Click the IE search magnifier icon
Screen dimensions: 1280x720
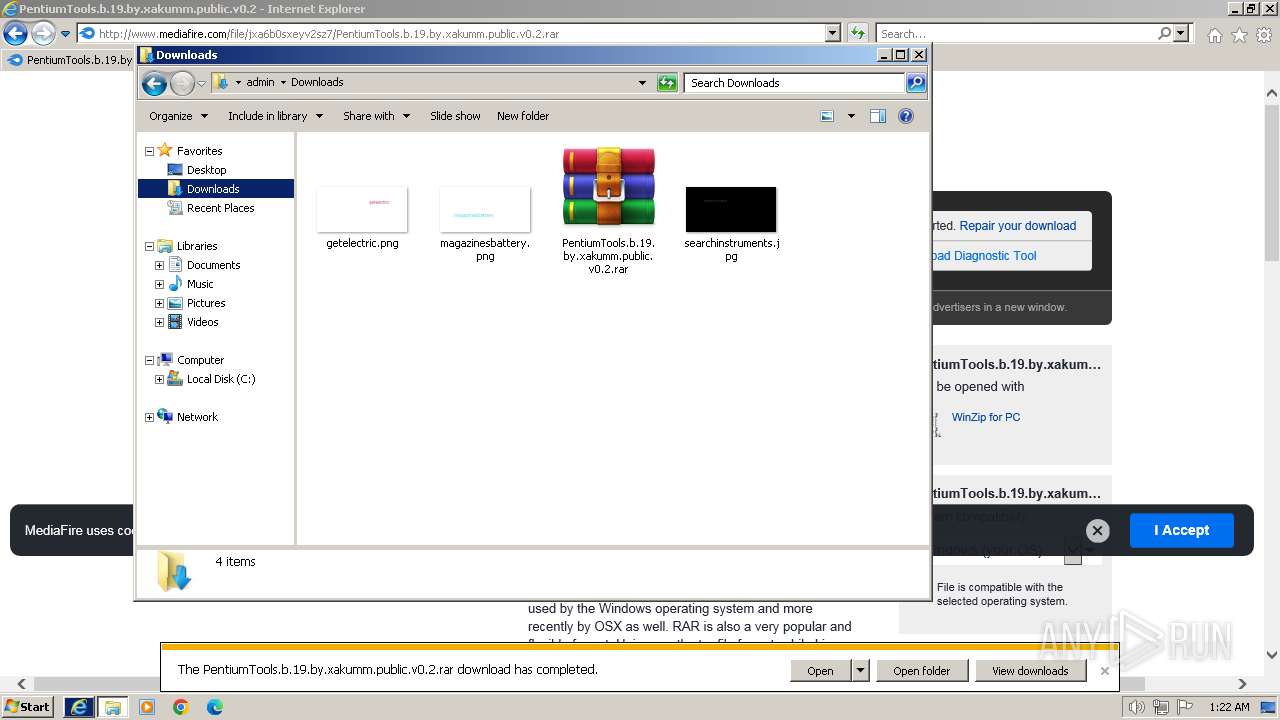(1164, 33)
